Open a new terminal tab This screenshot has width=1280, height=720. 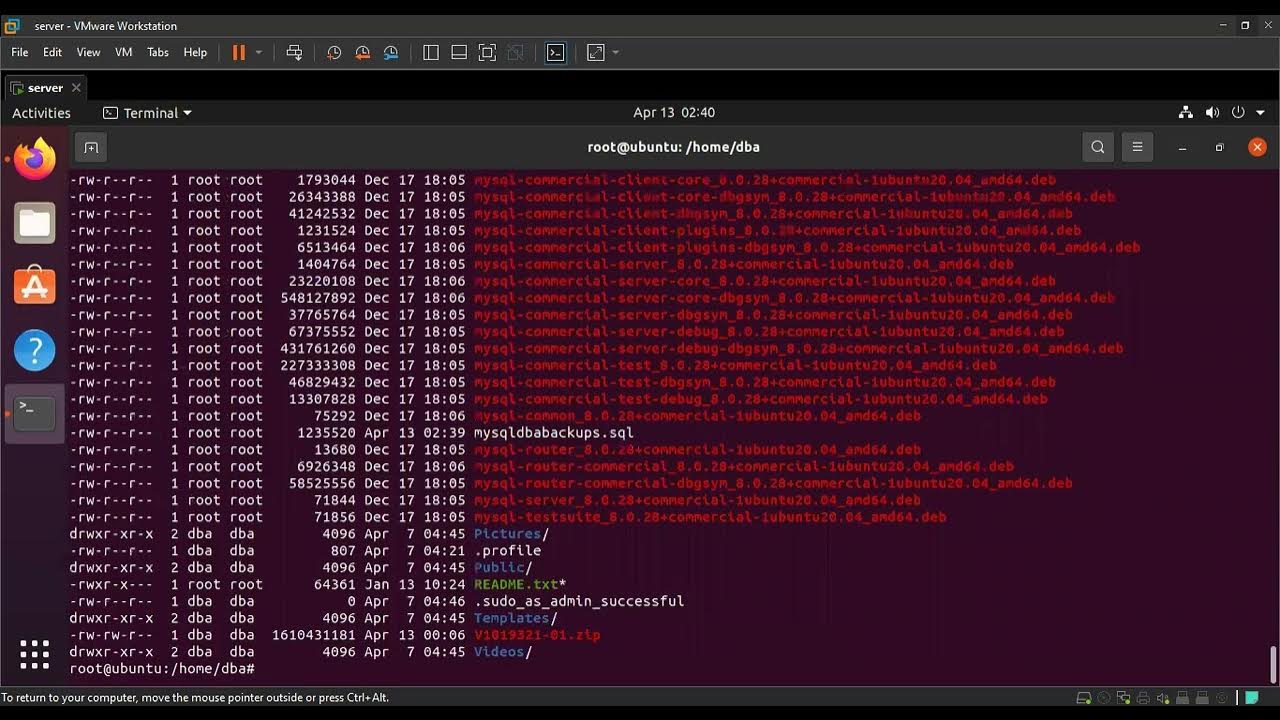(91, 147)
